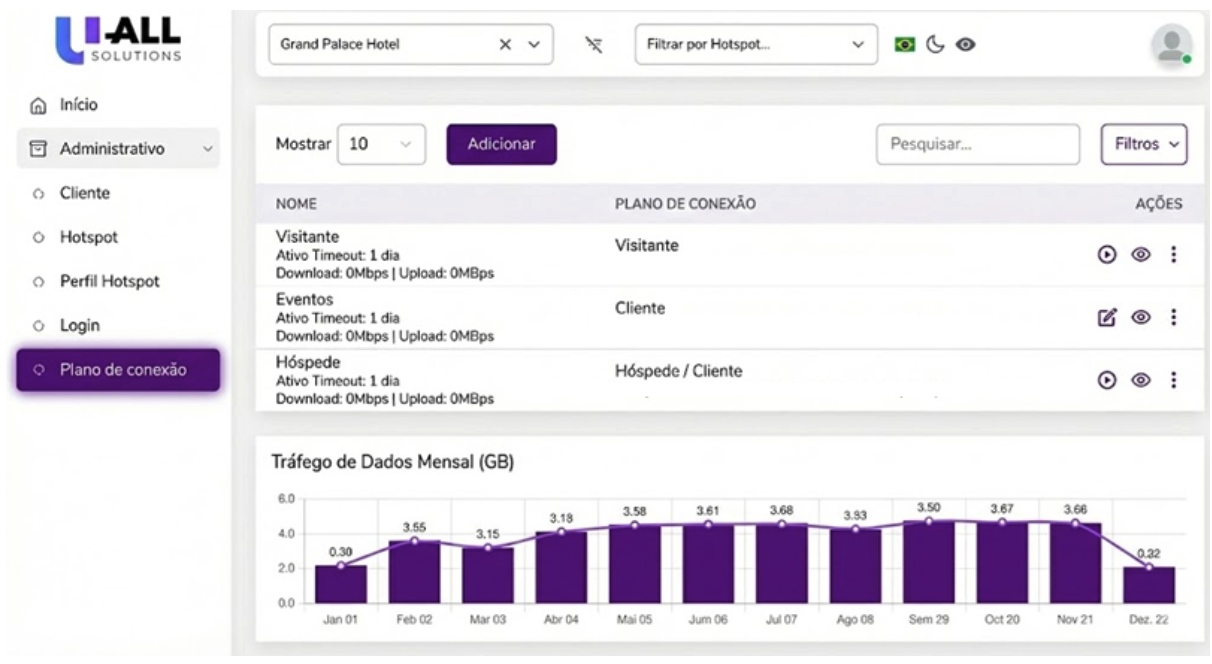This screenshot has width=1212, height=664.
Task: Toggle dark mode with the moon icon
Action: (936, 44)
